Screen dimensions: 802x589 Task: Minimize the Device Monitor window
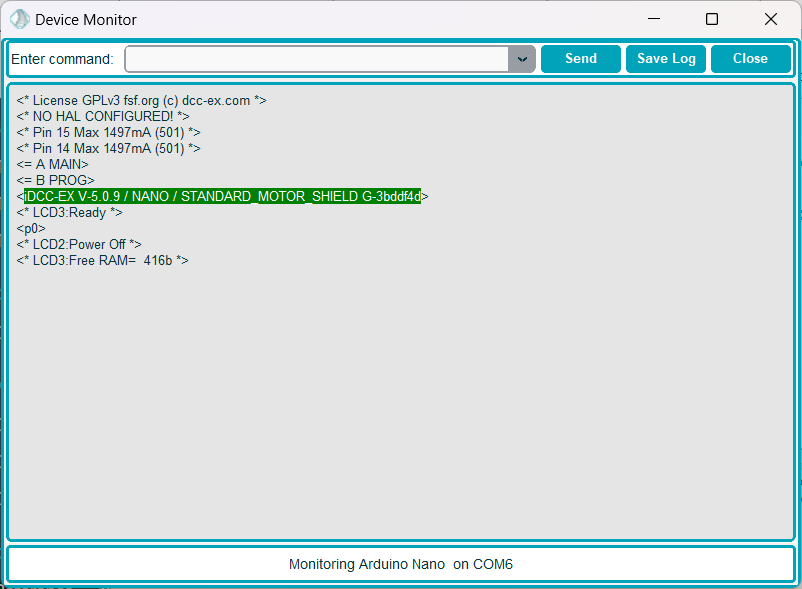coord(654,19)
